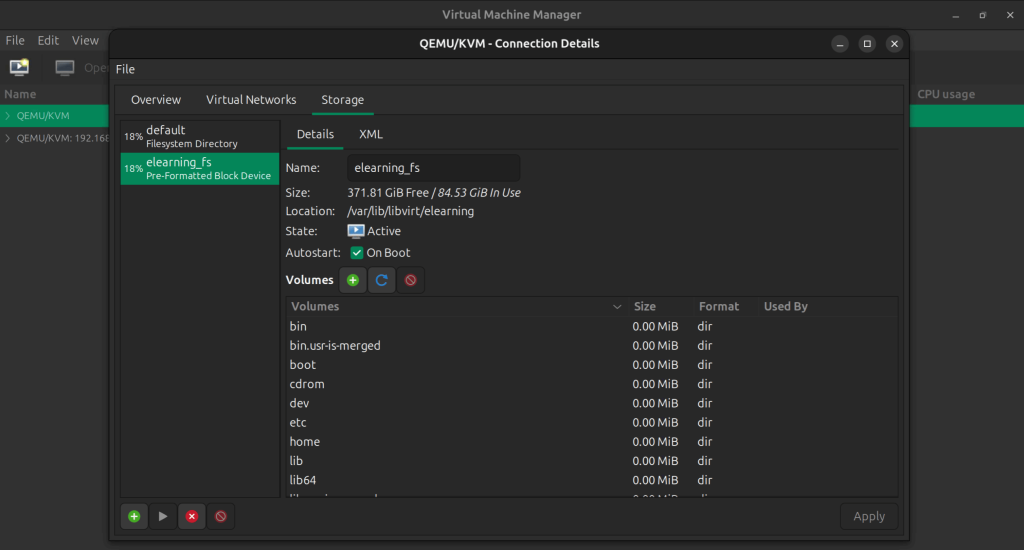Sort volumes by the Format column

pos(725,306)
